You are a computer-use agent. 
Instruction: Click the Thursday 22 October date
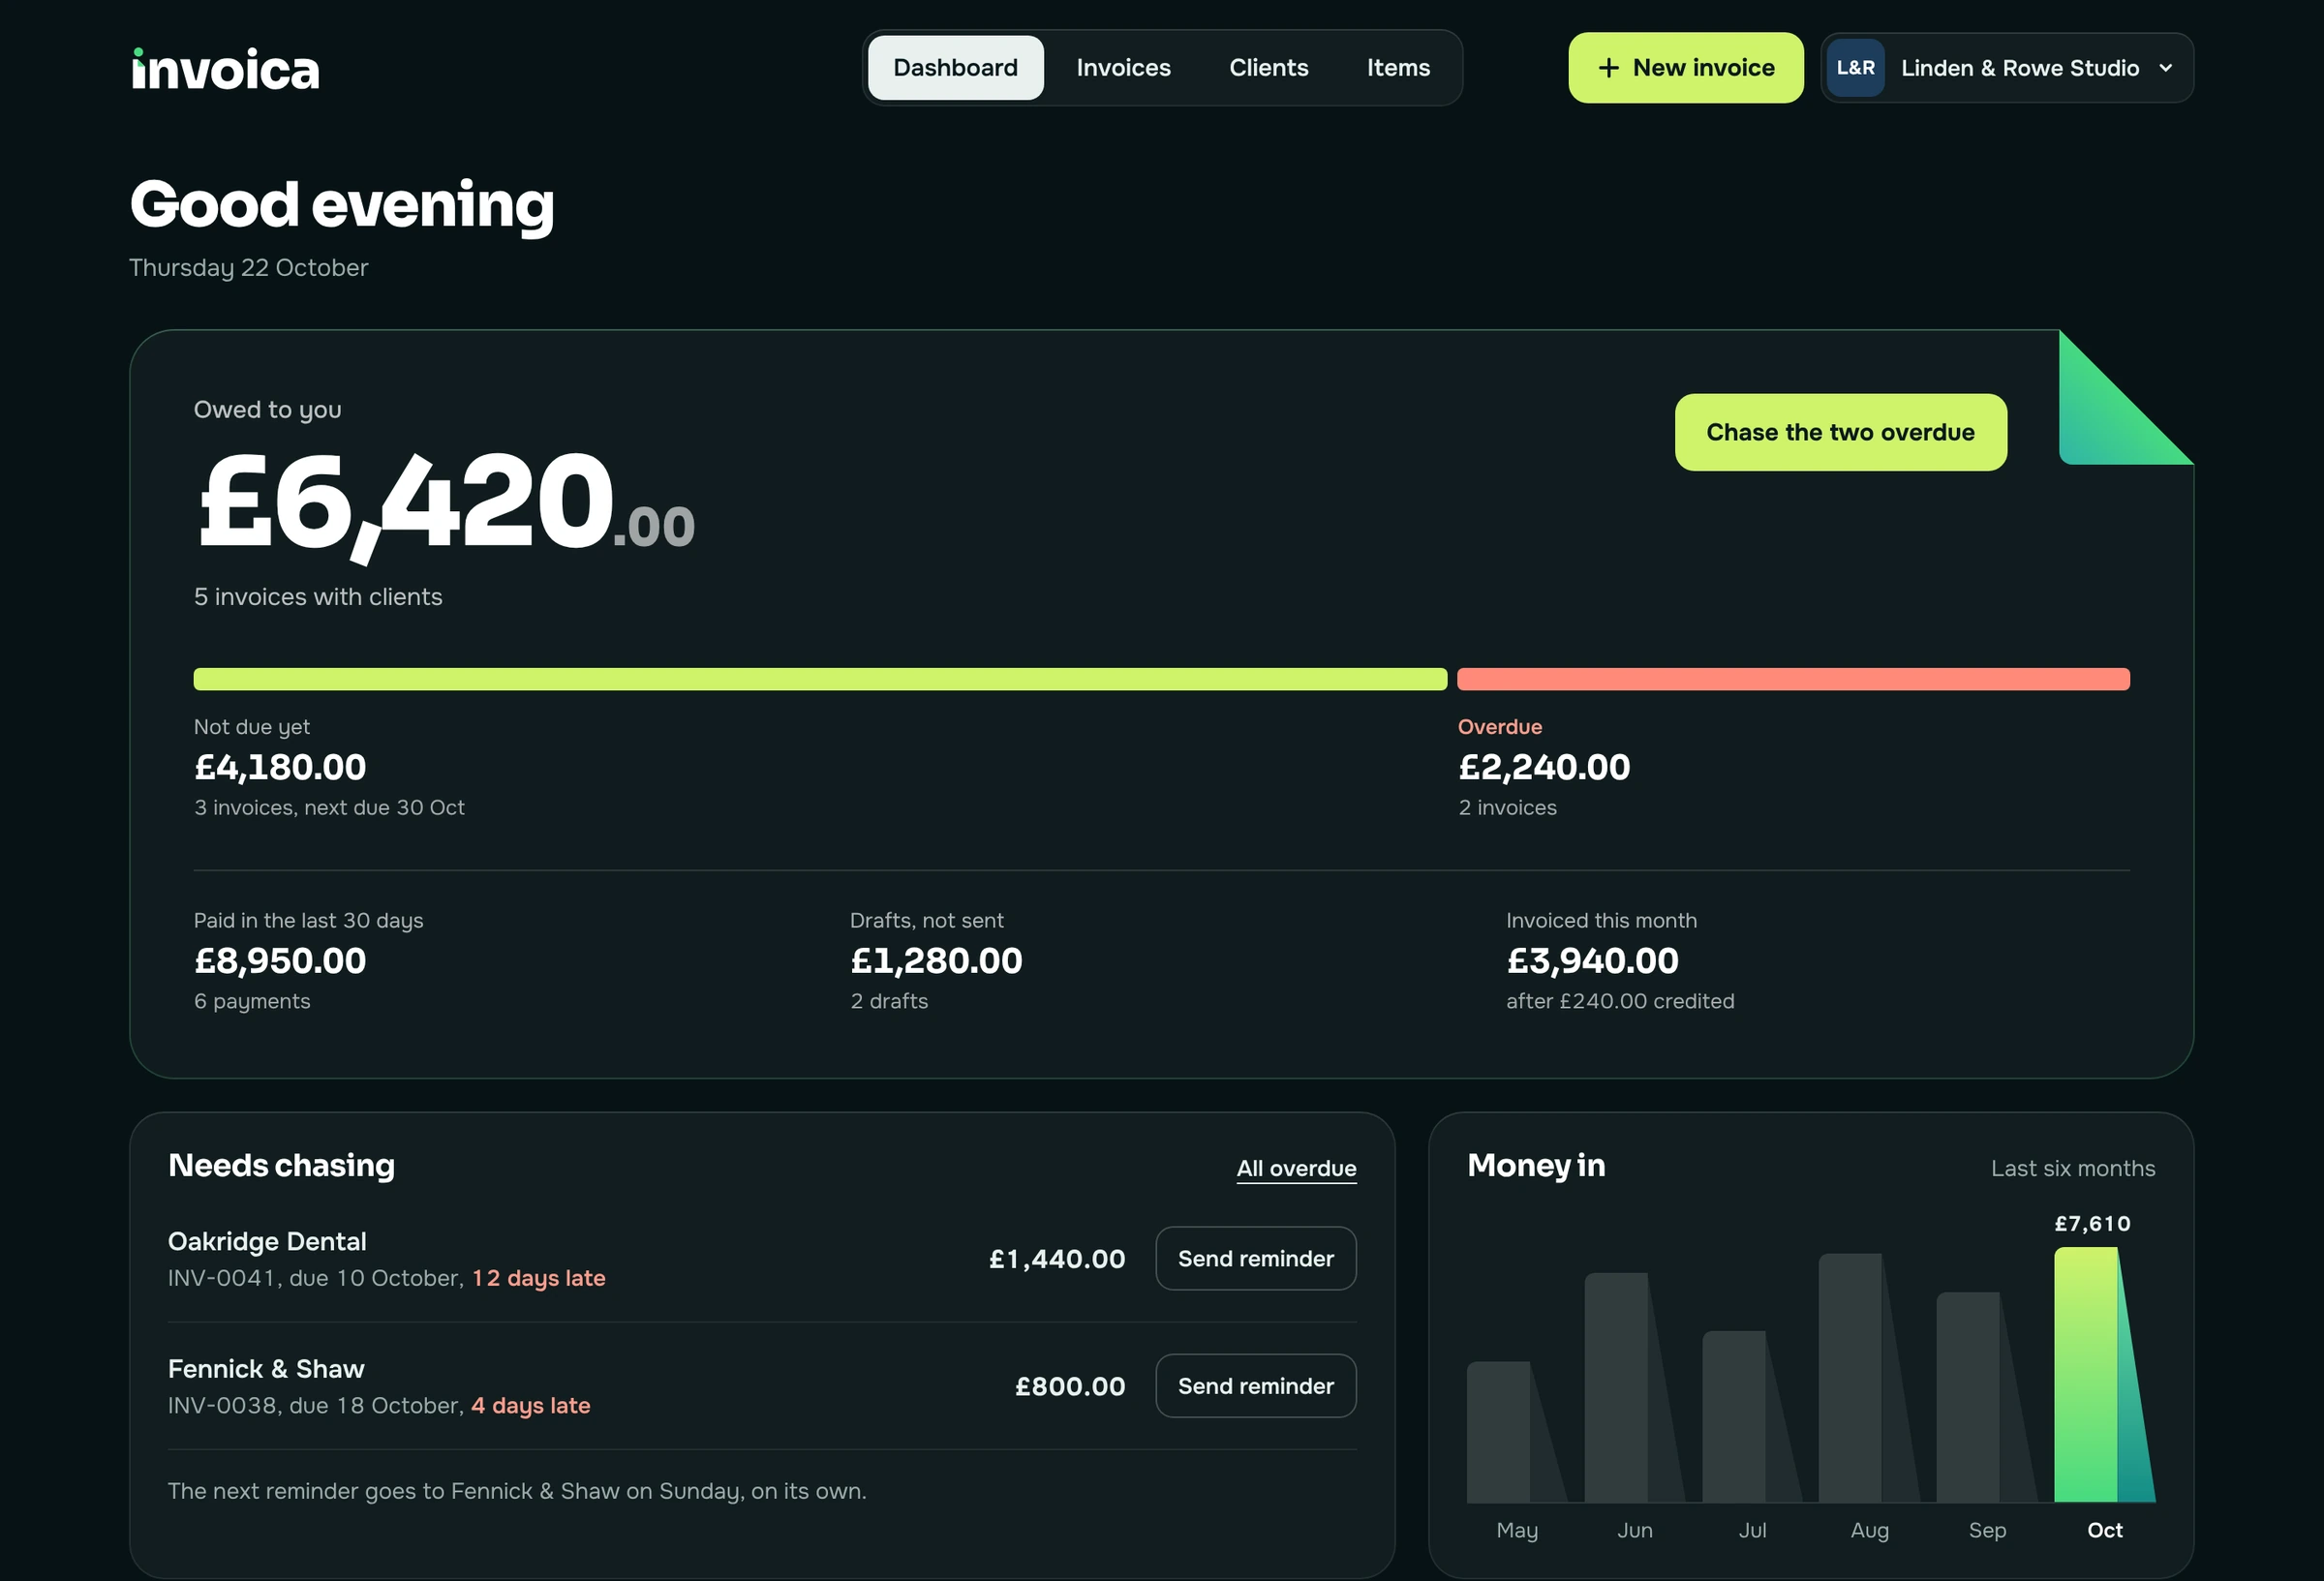pos(249,268)
